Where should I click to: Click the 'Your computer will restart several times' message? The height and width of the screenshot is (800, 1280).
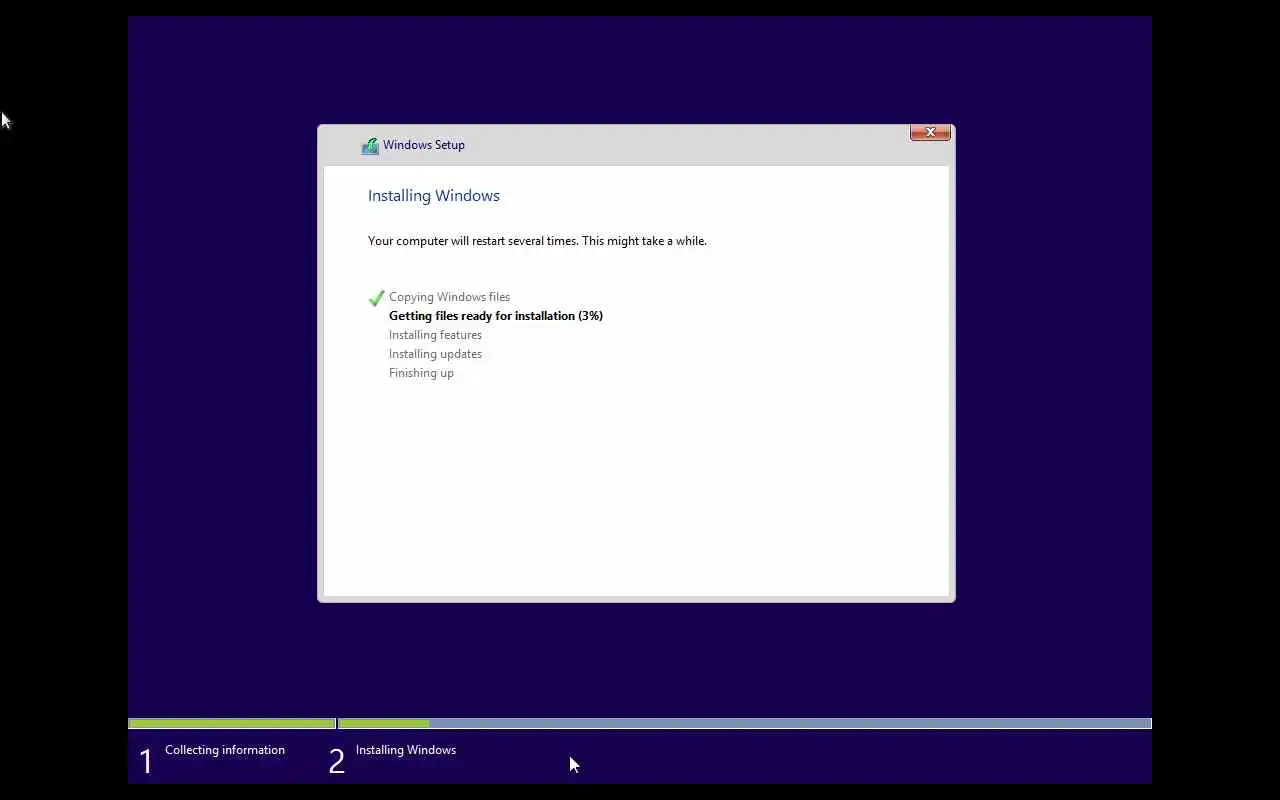pos(537,241)
